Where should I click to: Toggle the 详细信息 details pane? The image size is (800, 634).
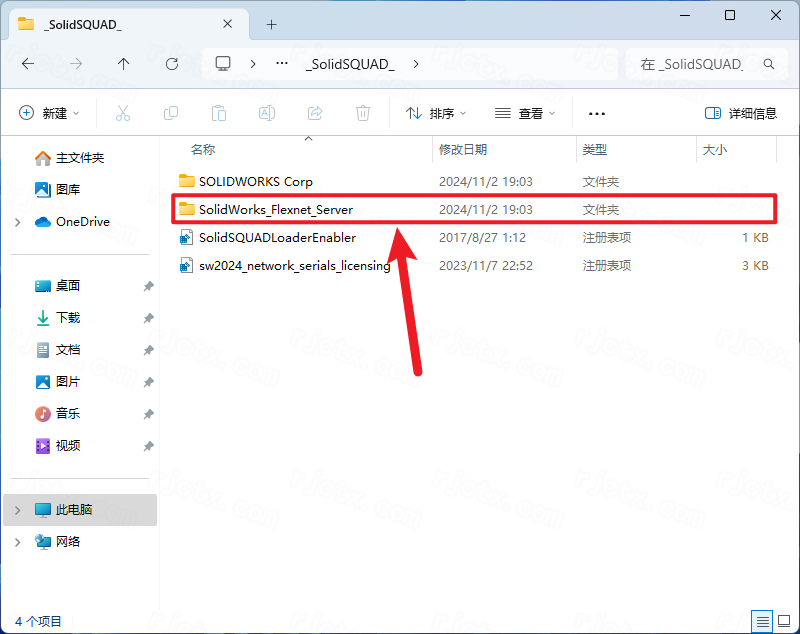click(740, 114)
